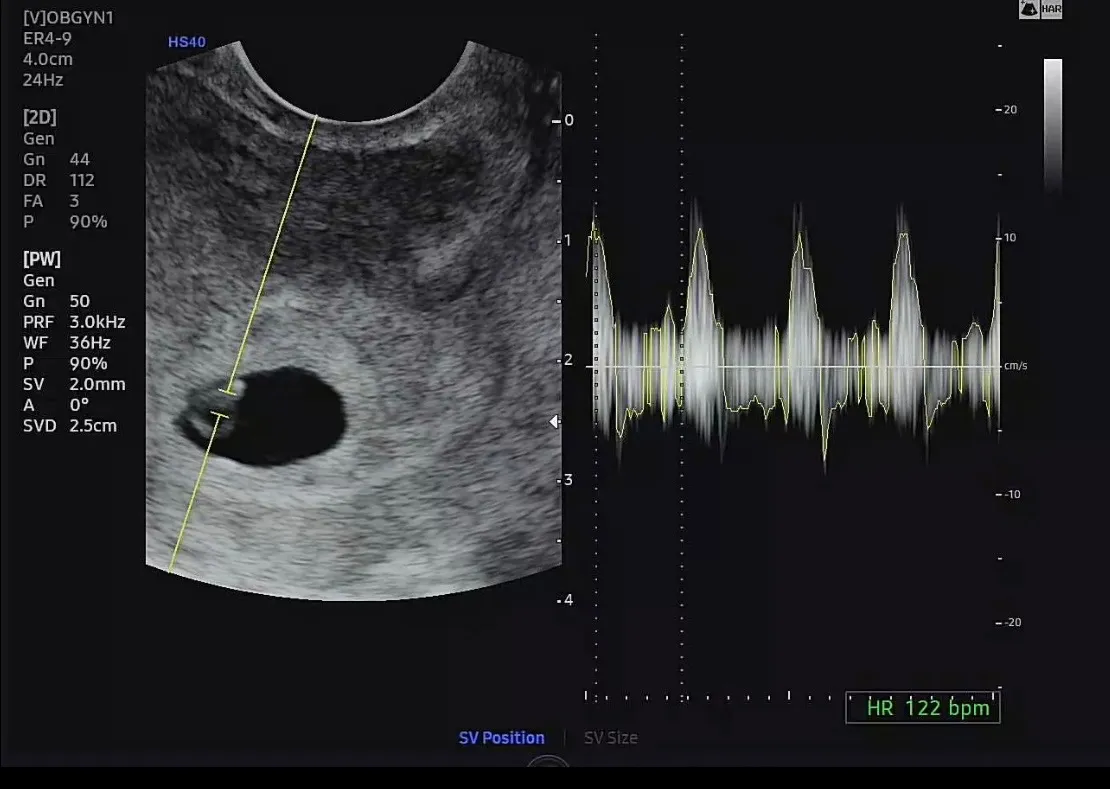The width and height of the screenshot is (1110, 789).
Task: Click the -20 mark on velocity scale
Action: coord(1012,622)
